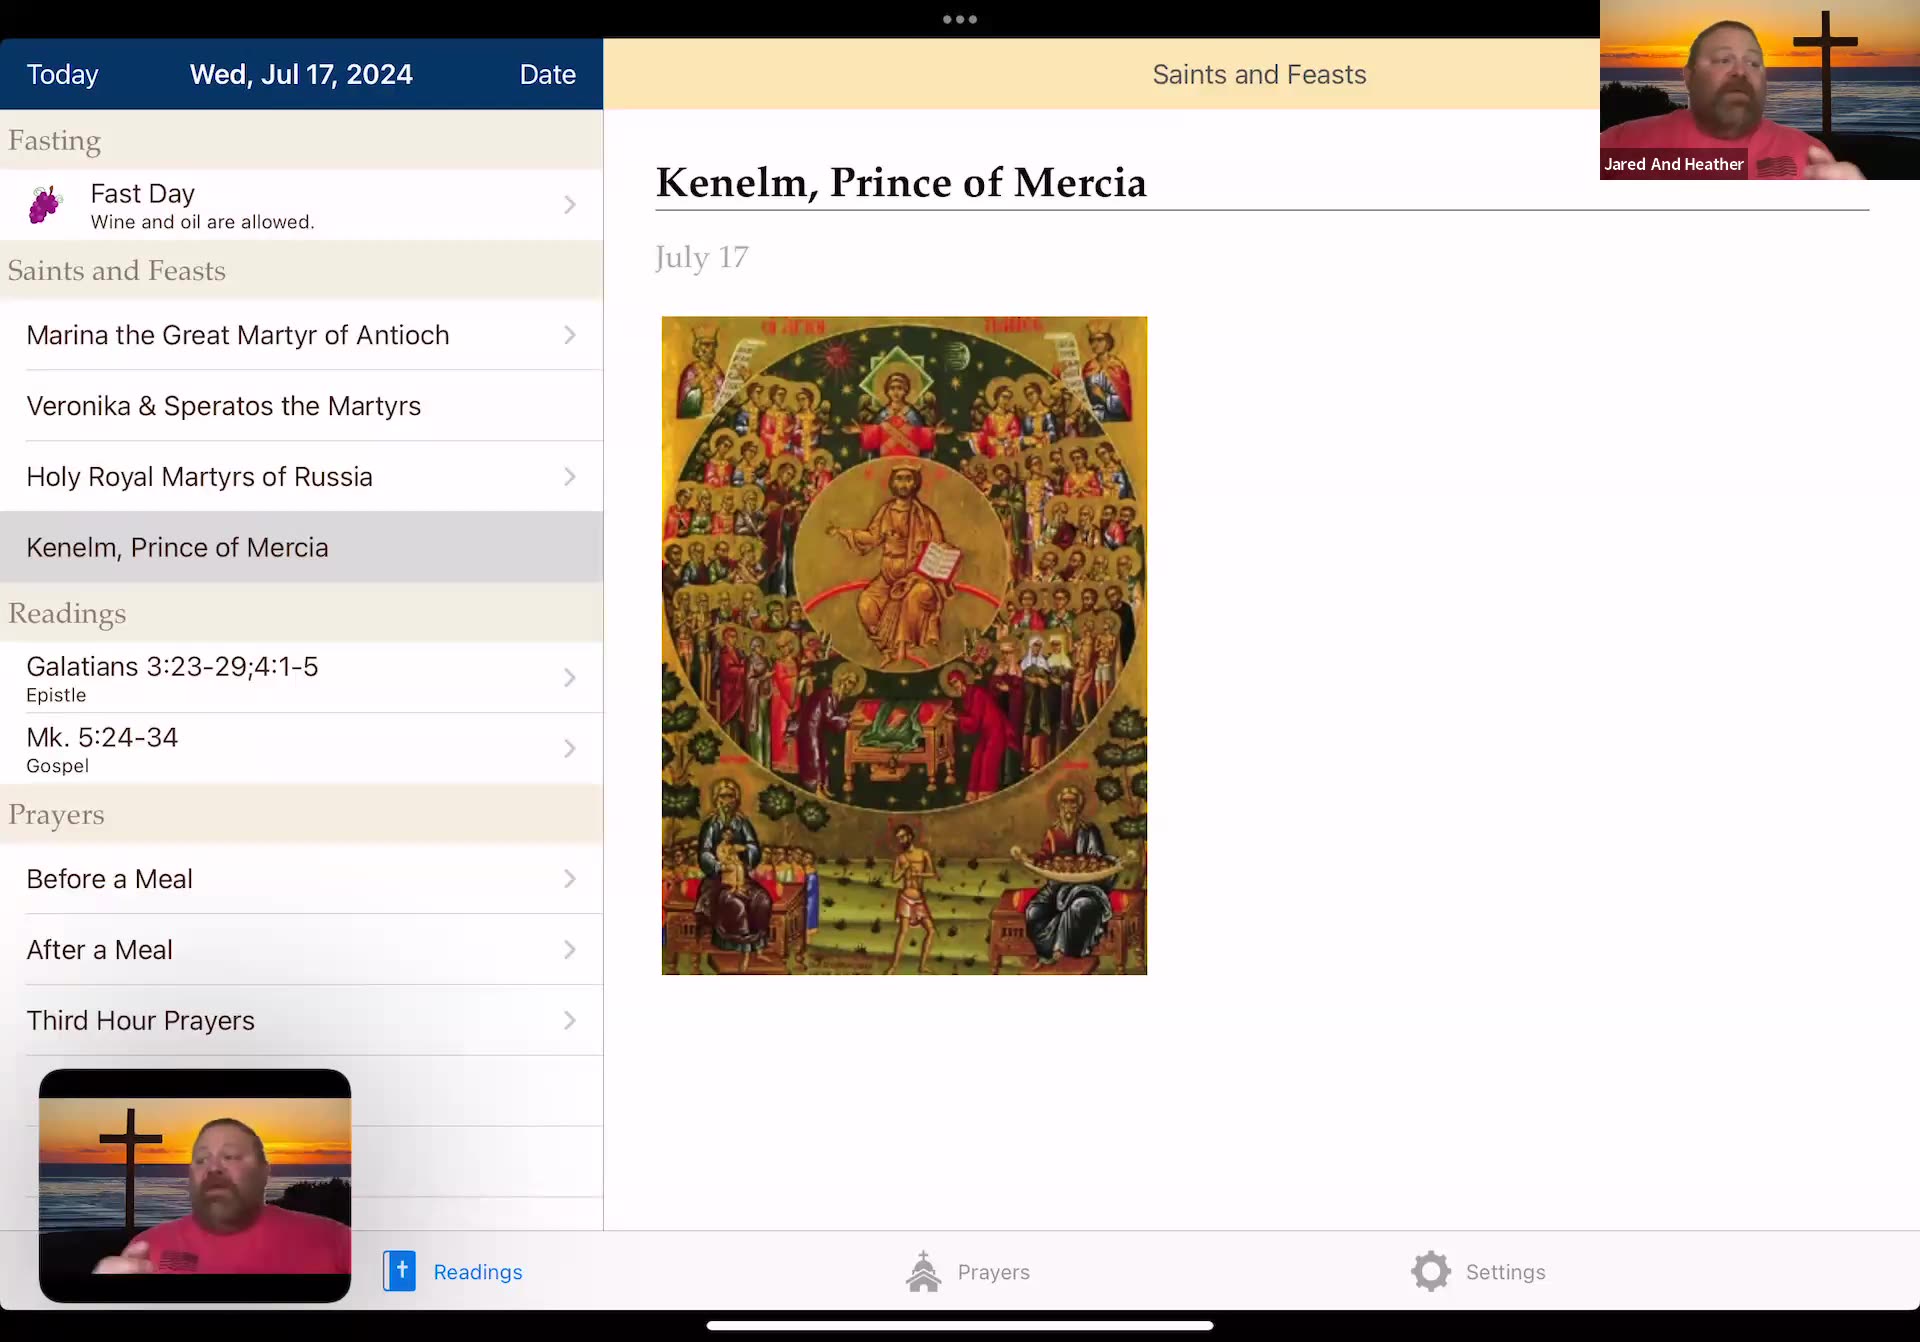Tap the All Saints icon image
The image size is (1920, 1342).
click(904, 646)
